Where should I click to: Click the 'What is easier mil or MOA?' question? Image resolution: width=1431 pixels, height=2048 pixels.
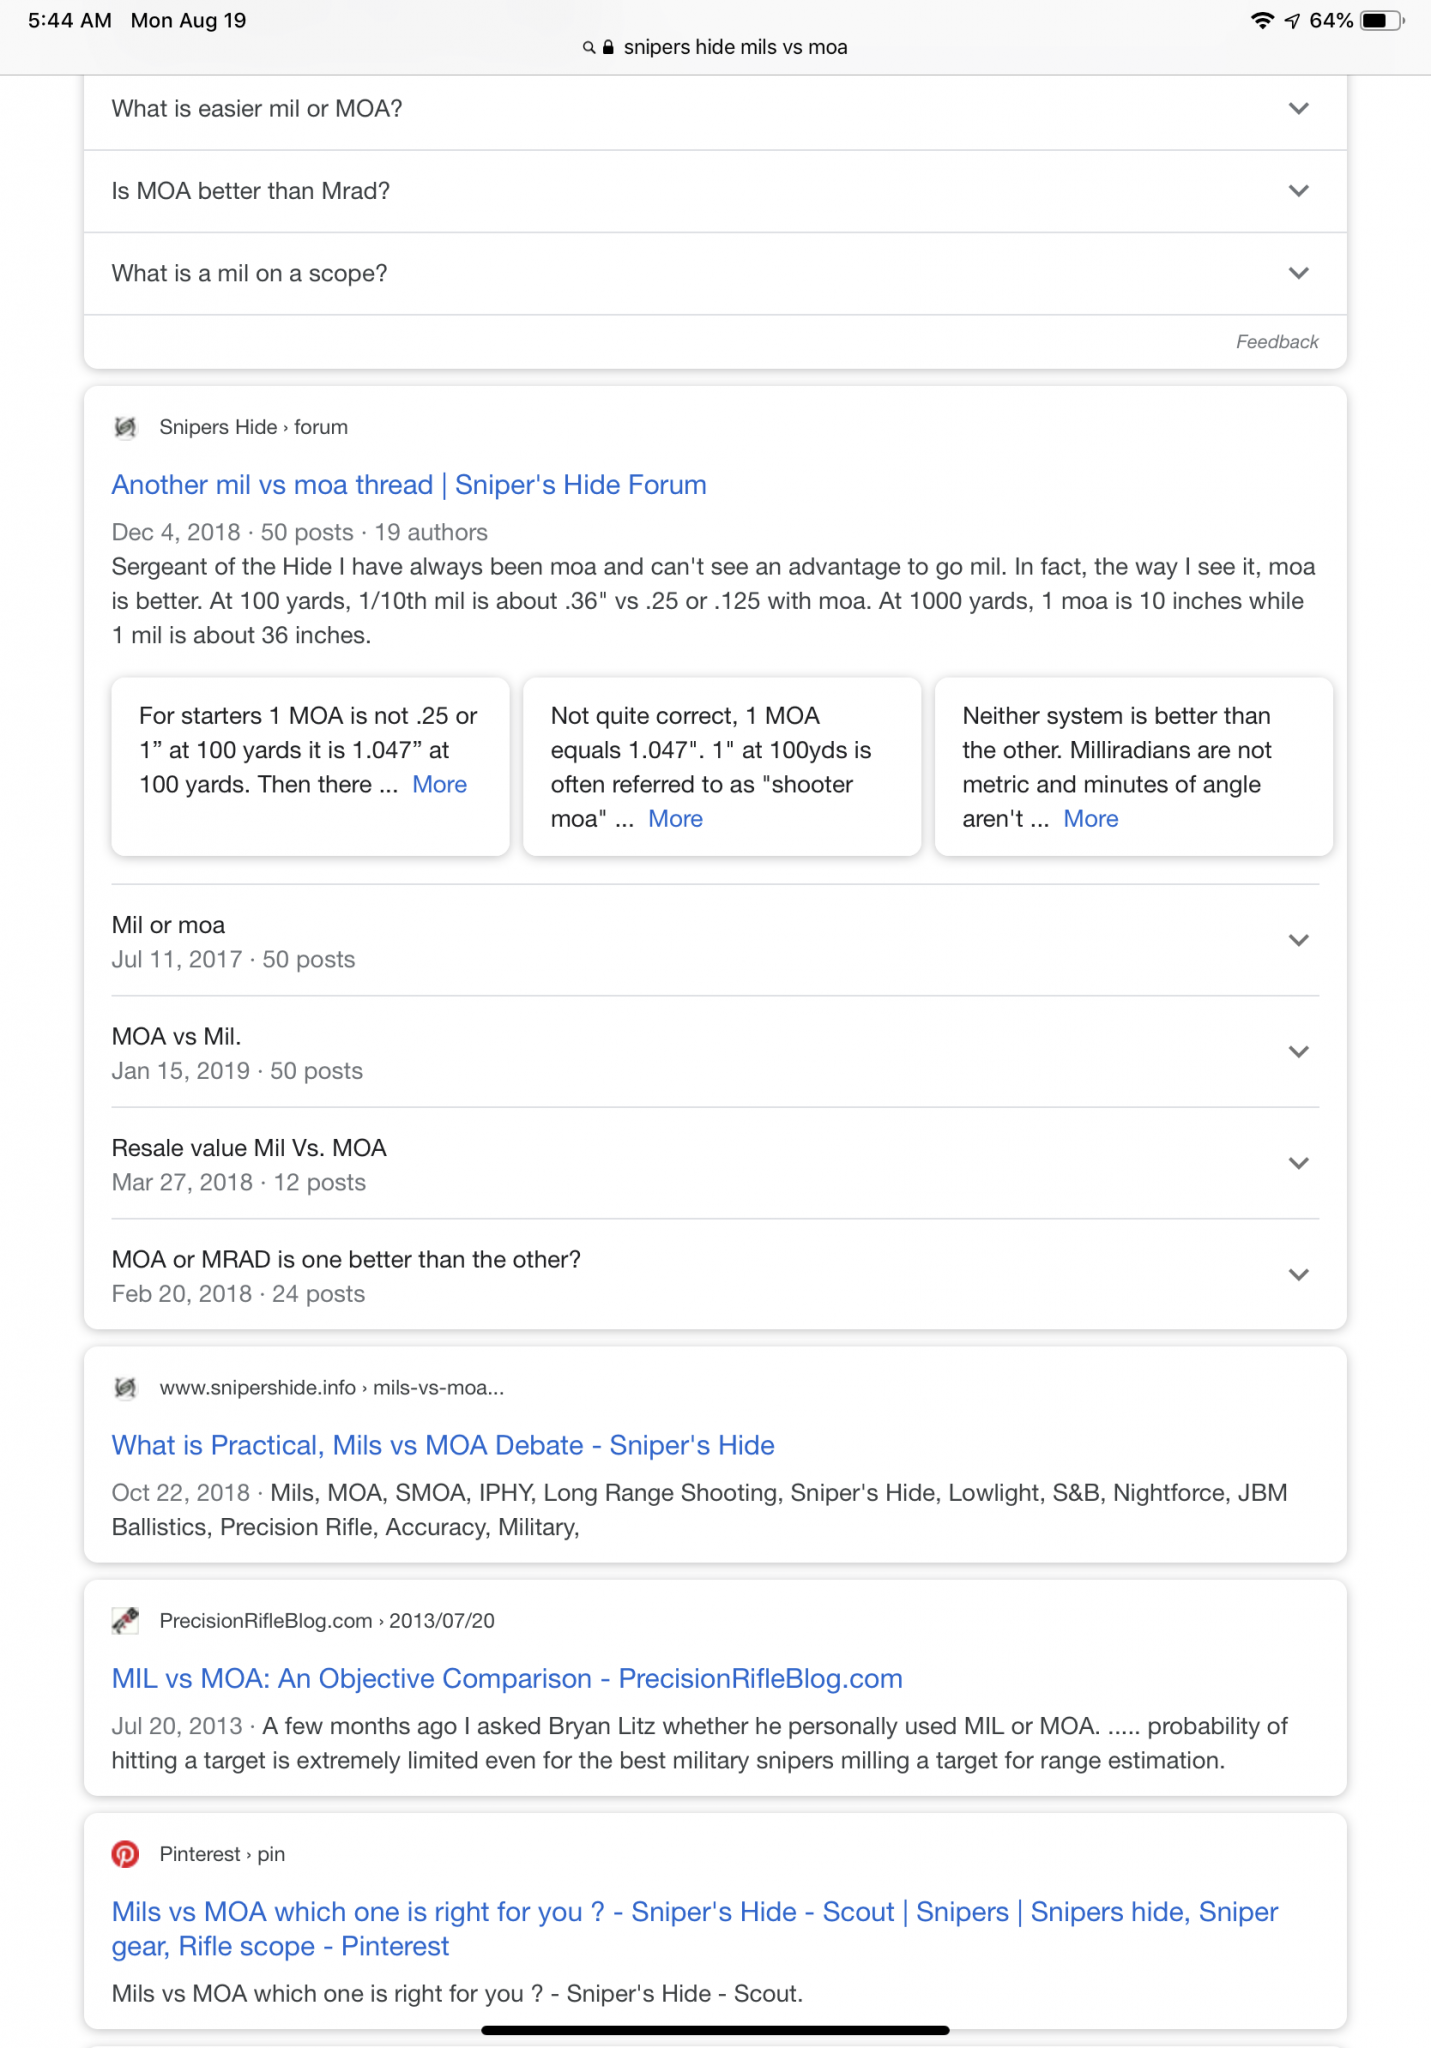tap(257, 109)
